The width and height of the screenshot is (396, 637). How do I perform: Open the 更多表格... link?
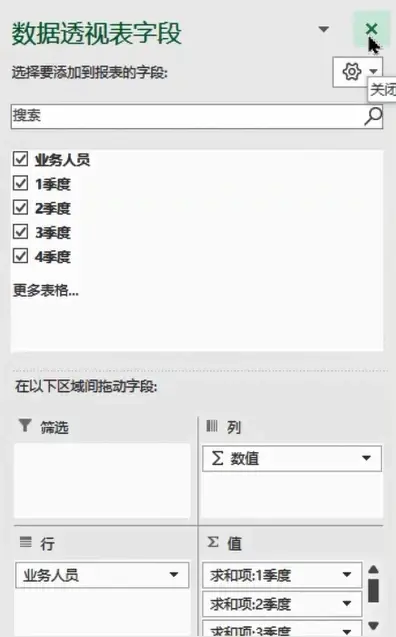click(46, 290)
